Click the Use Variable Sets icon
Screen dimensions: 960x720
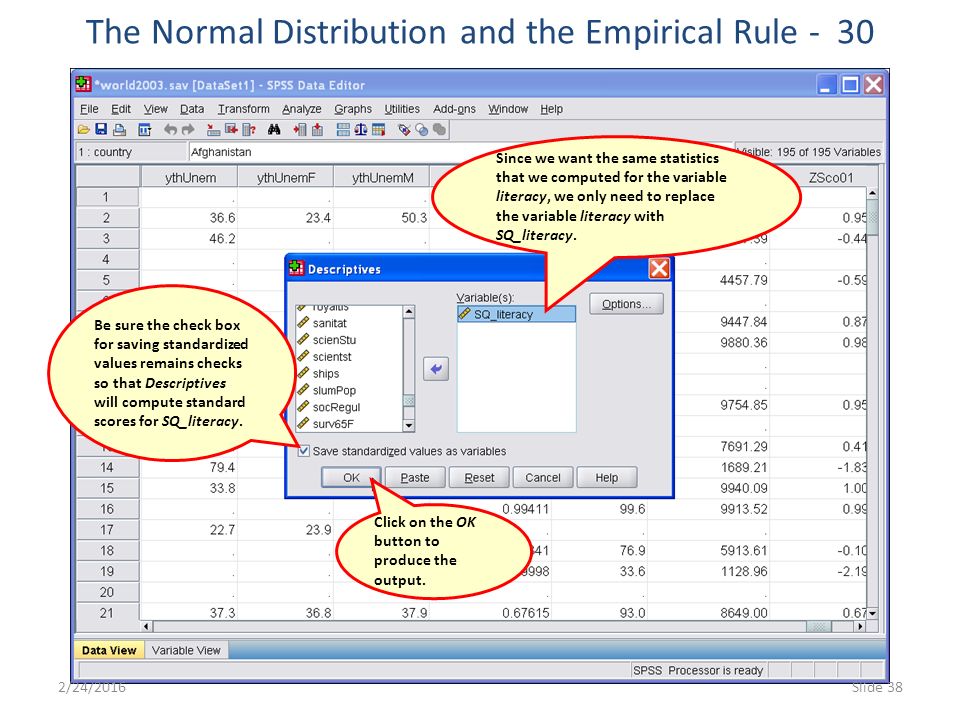(422, 129)
